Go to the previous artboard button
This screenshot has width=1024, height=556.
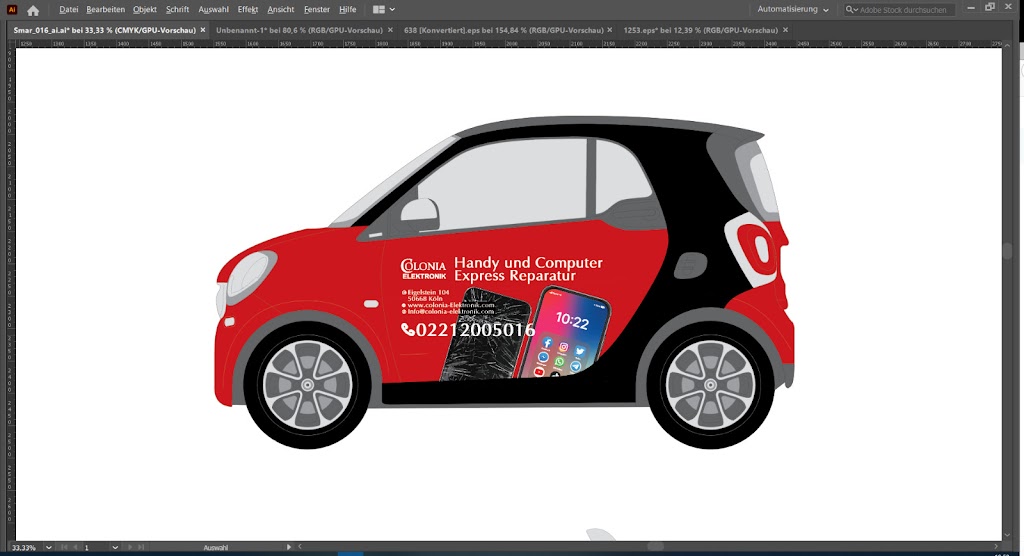75,548
